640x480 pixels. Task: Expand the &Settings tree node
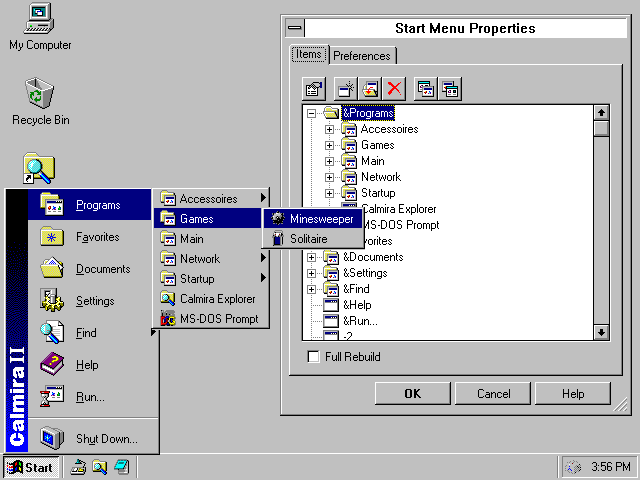click(311, 273)
